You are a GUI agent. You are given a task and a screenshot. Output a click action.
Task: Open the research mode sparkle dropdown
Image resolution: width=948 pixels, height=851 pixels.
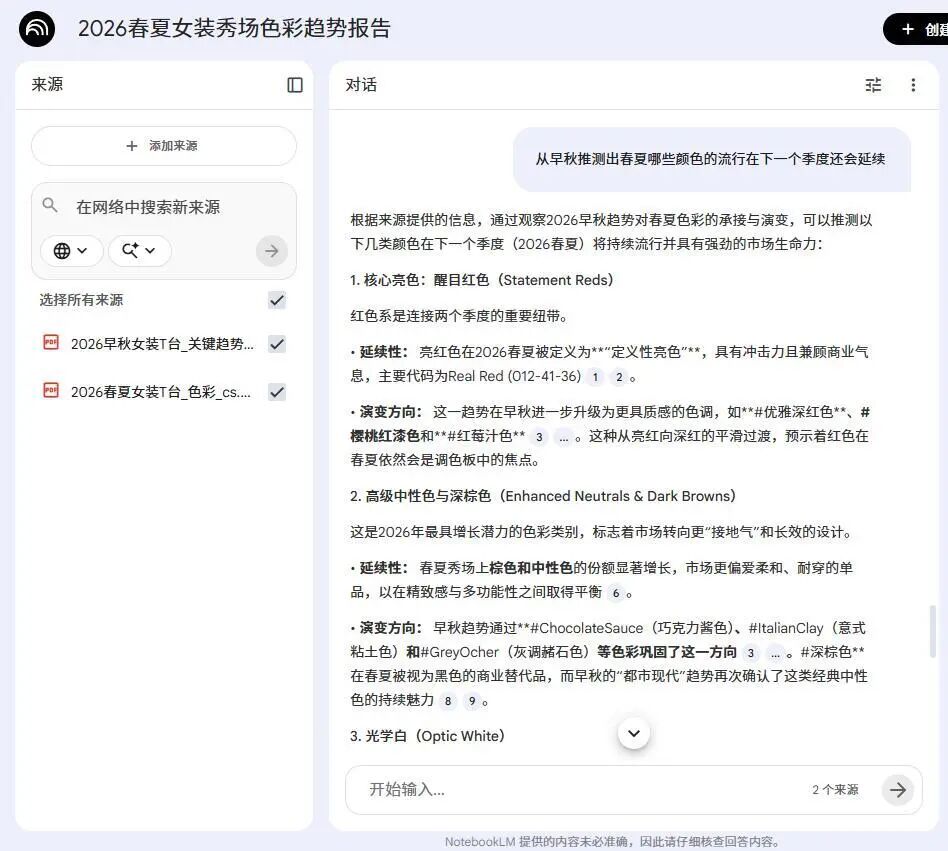pos(140,250)
